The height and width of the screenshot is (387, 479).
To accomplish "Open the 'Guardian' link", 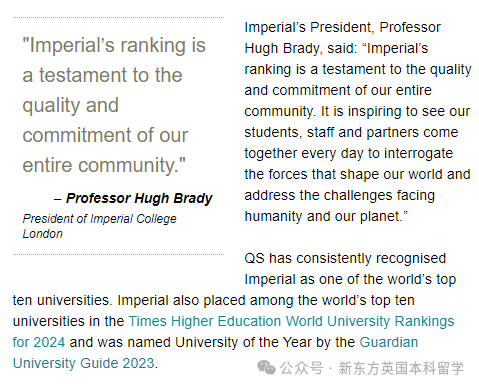I will click(389, 342).
